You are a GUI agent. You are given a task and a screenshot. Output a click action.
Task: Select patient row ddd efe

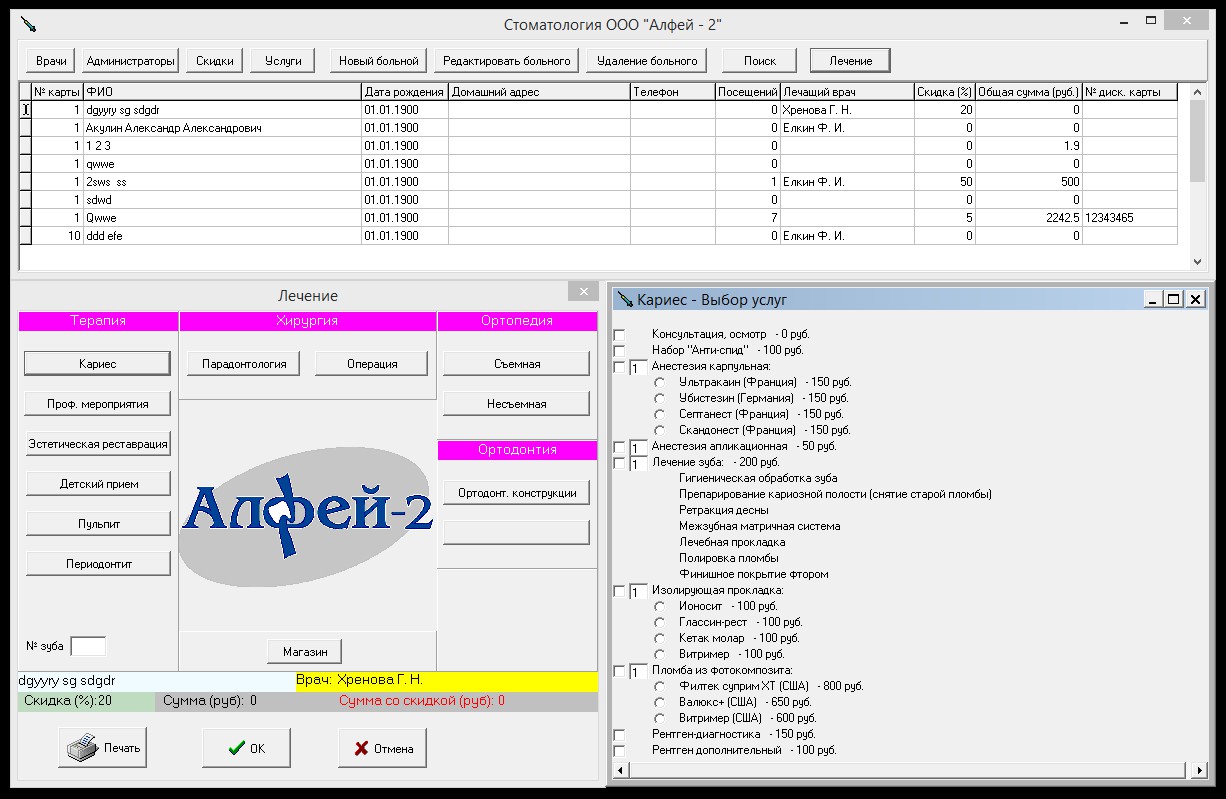[x=600, y=236]
